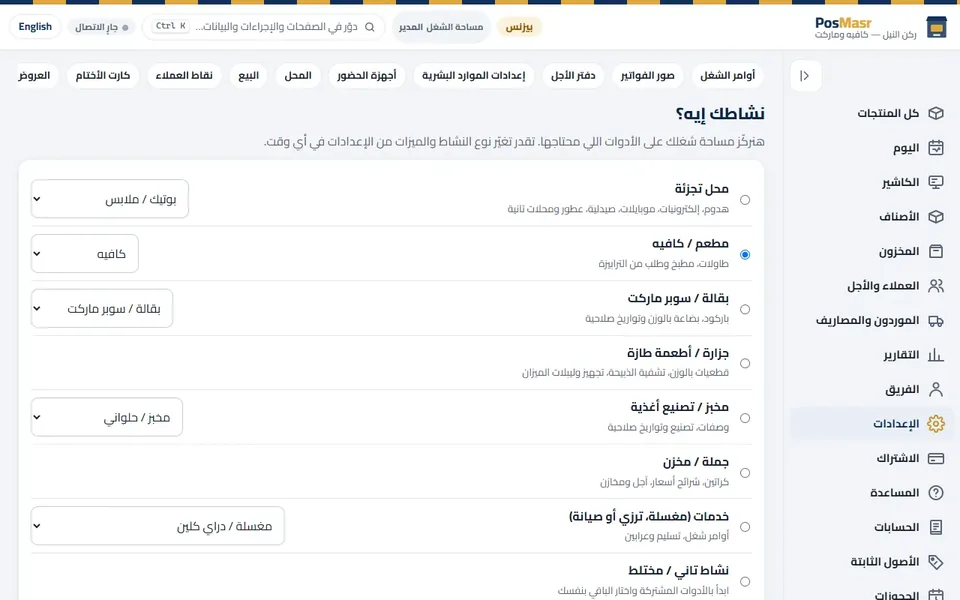Go to كل المنتجات in the sidebar
The image size is (960, 600).
coord(872,113)
